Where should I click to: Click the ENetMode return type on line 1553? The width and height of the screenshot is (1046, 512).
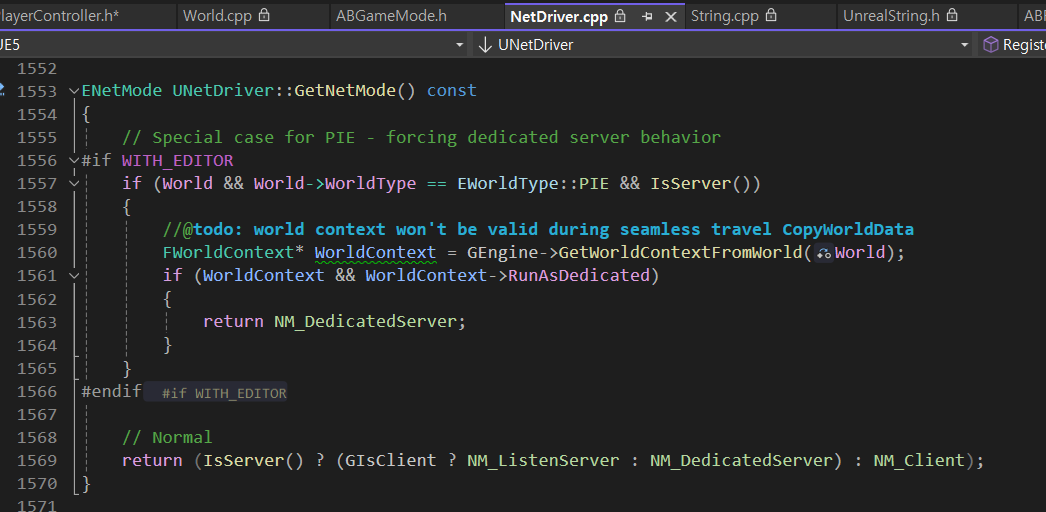122,90
